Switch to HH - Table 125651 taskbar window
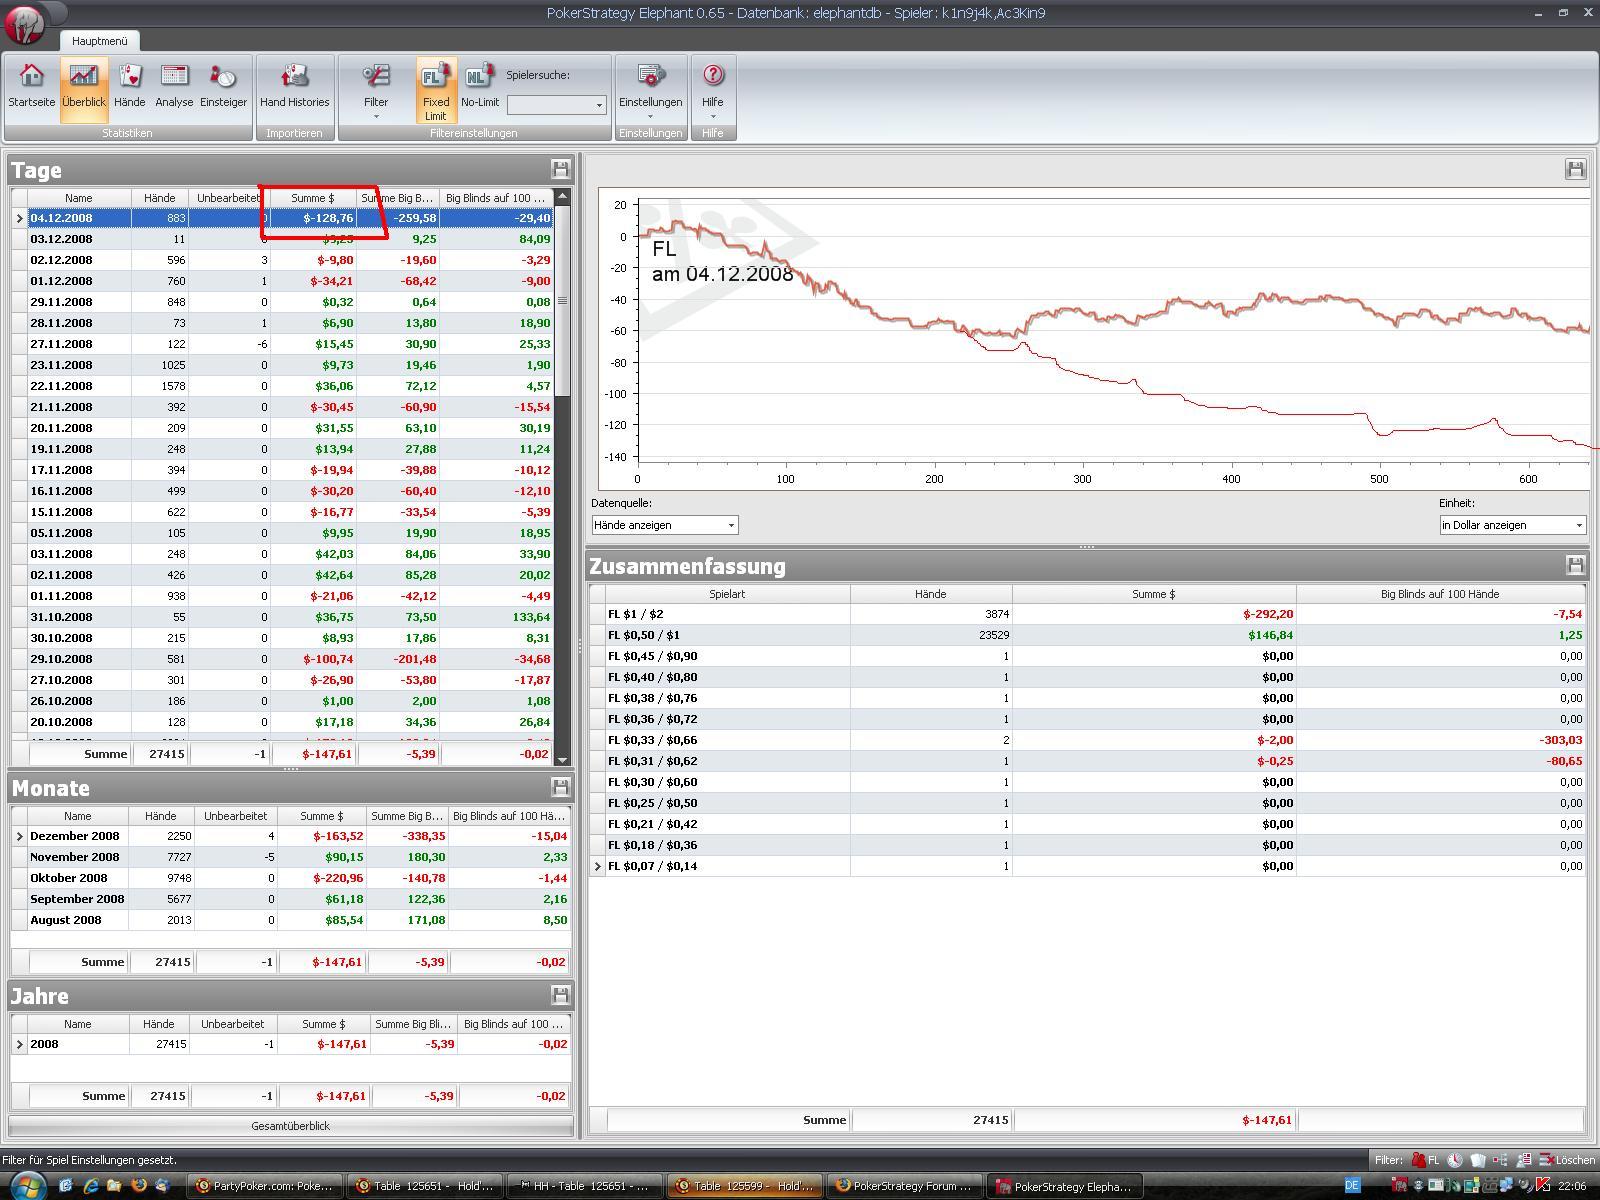Viewport: 1600px width, 1200px height. [x=585, y=1186]
